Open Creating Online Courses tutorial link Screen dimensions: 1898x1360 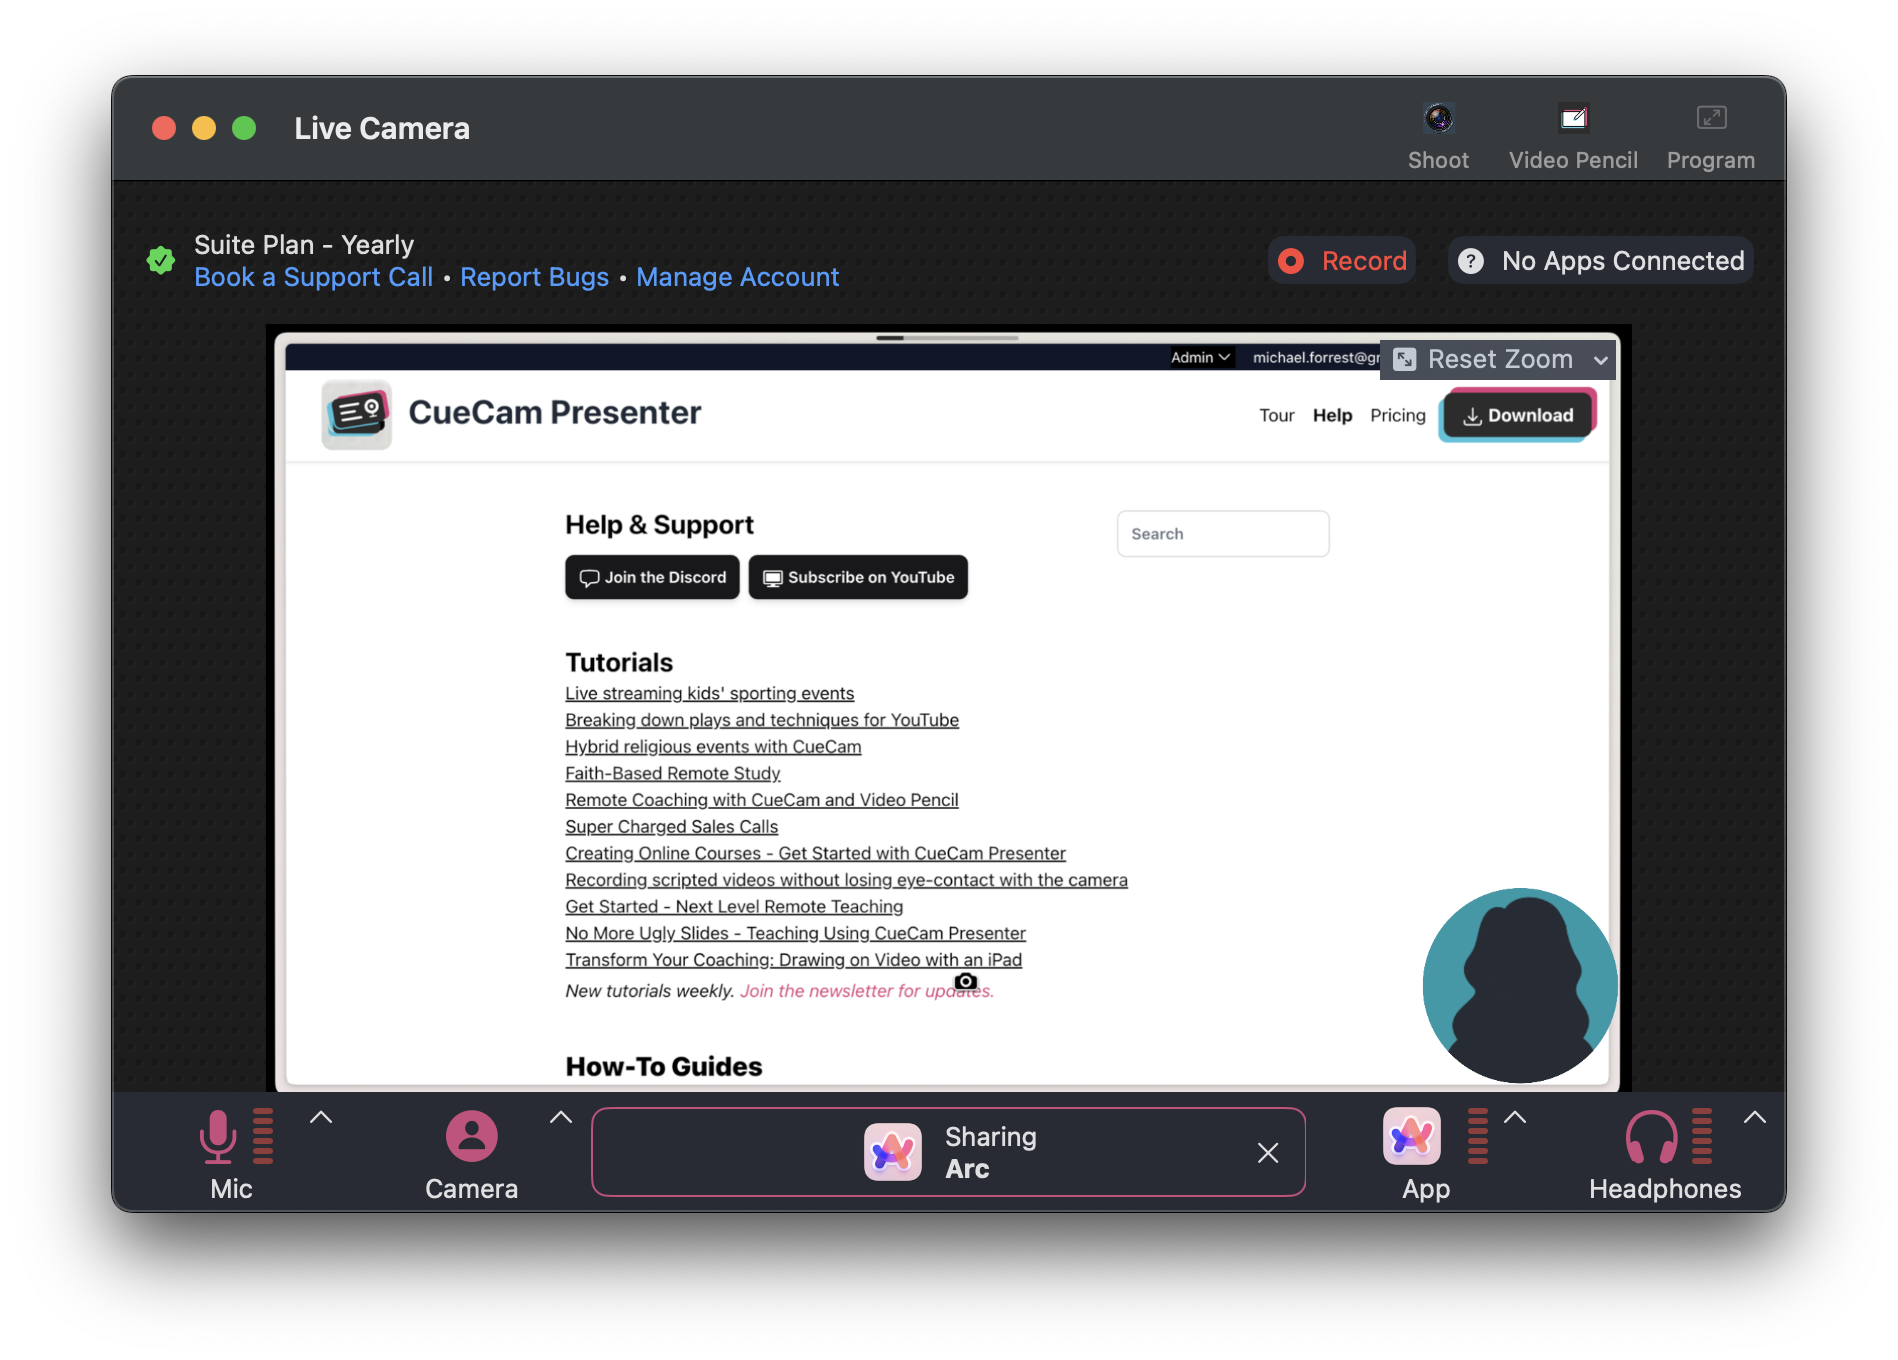(x=815, y=853)
